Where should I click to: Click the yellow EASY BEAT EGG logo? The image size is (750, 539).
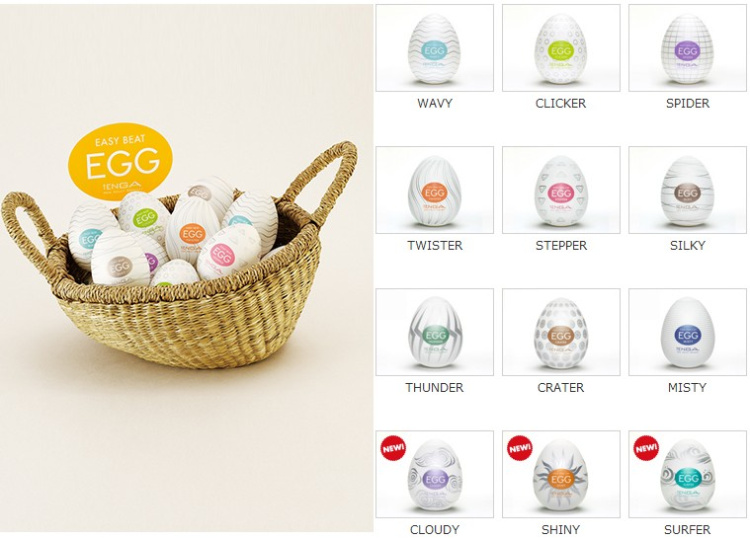[121, 162]
